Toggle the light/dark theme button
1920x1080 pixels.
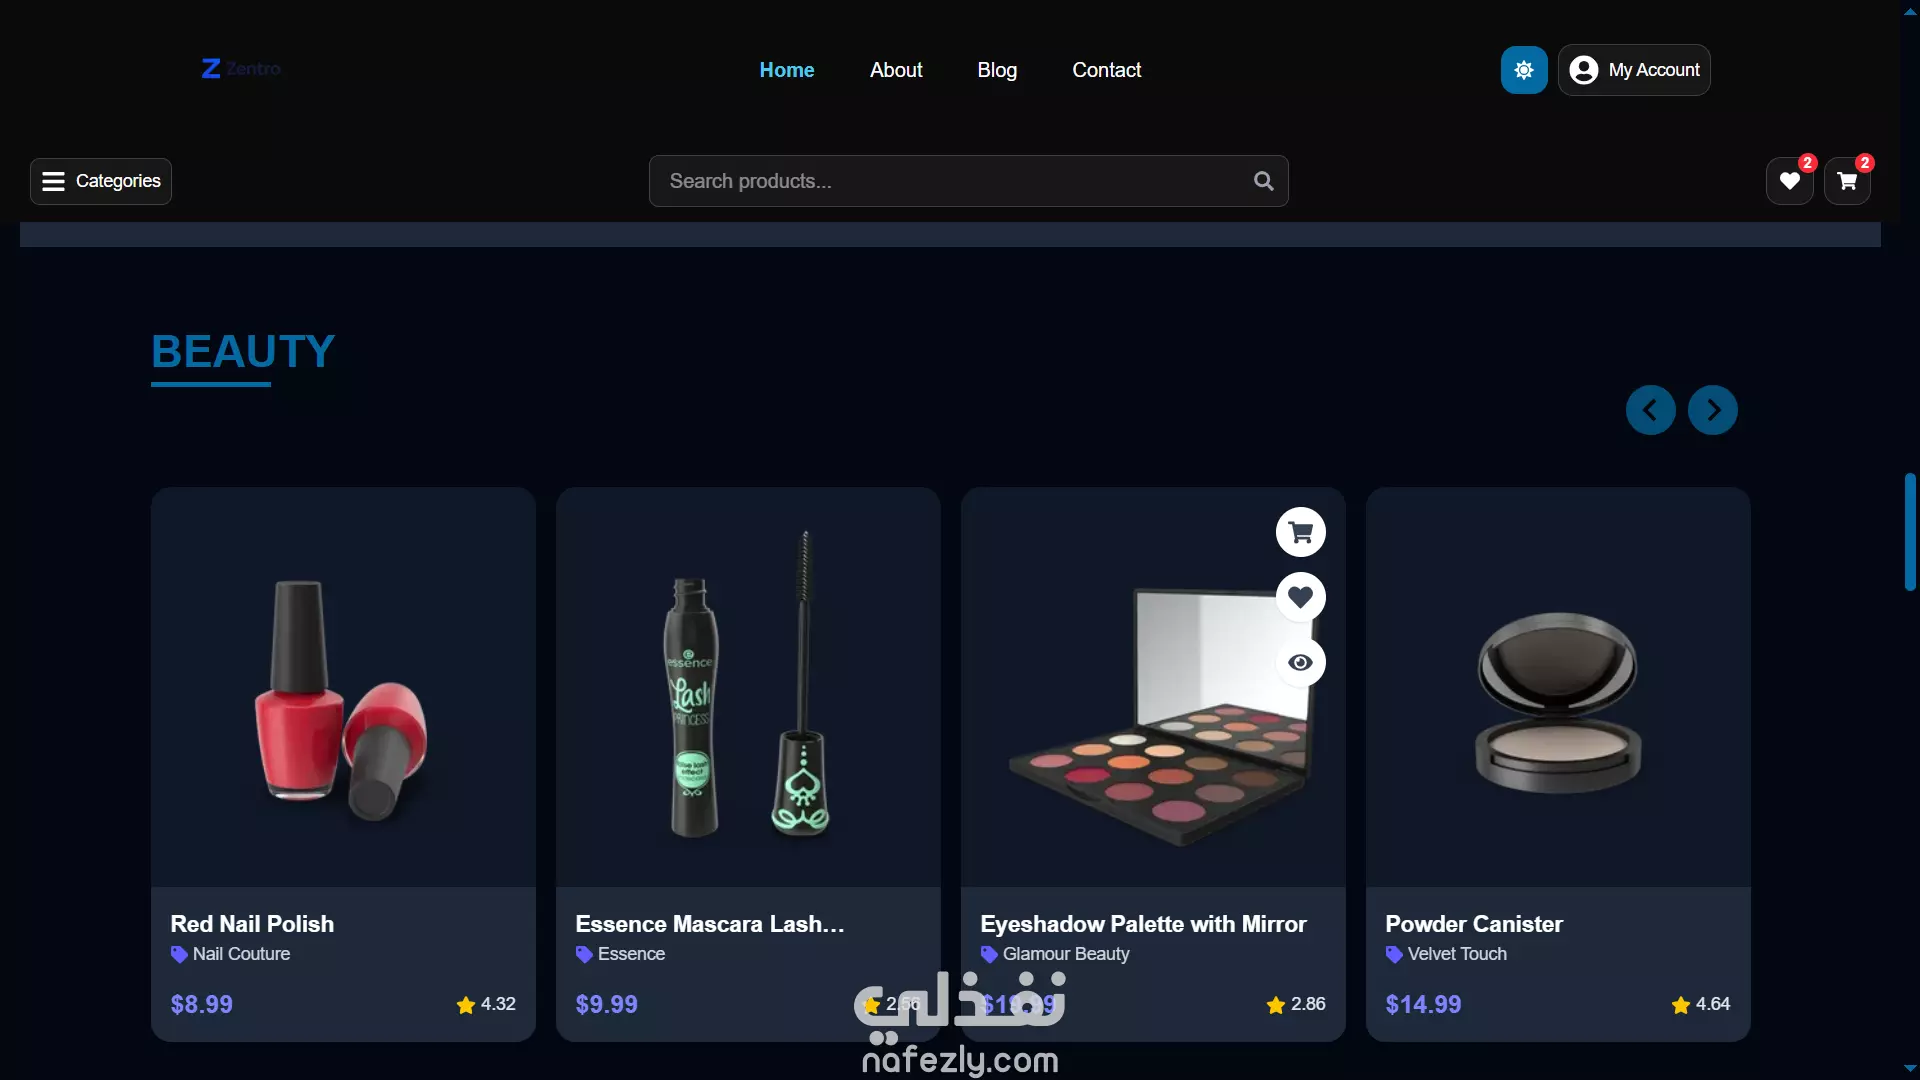point(1524,70)
